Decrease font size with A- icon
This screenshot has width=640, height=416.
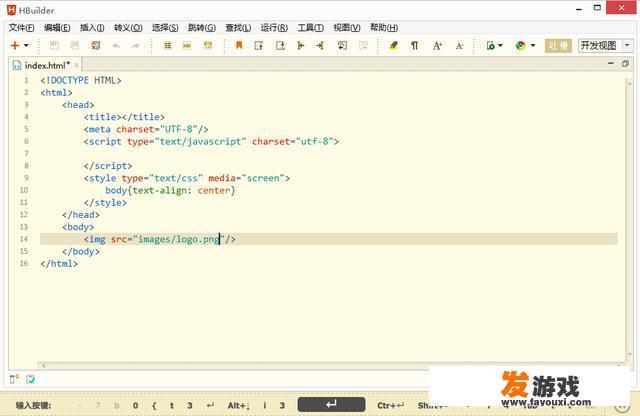(459, 46)
